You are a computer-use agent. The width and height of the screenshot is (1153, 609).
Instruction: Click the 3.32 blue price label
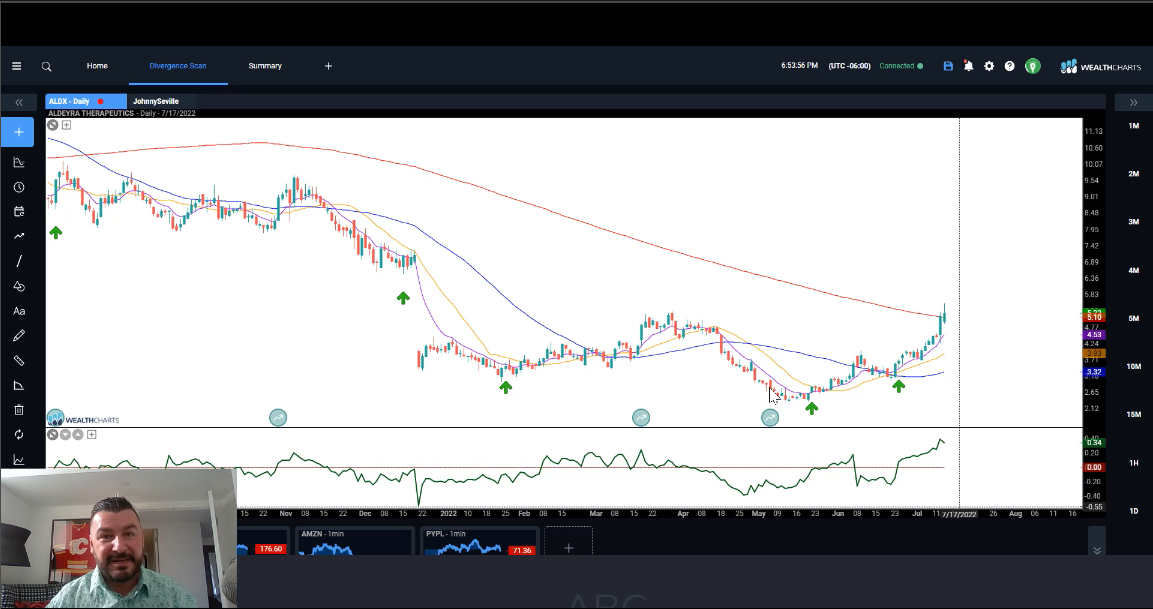(1093, 372)
